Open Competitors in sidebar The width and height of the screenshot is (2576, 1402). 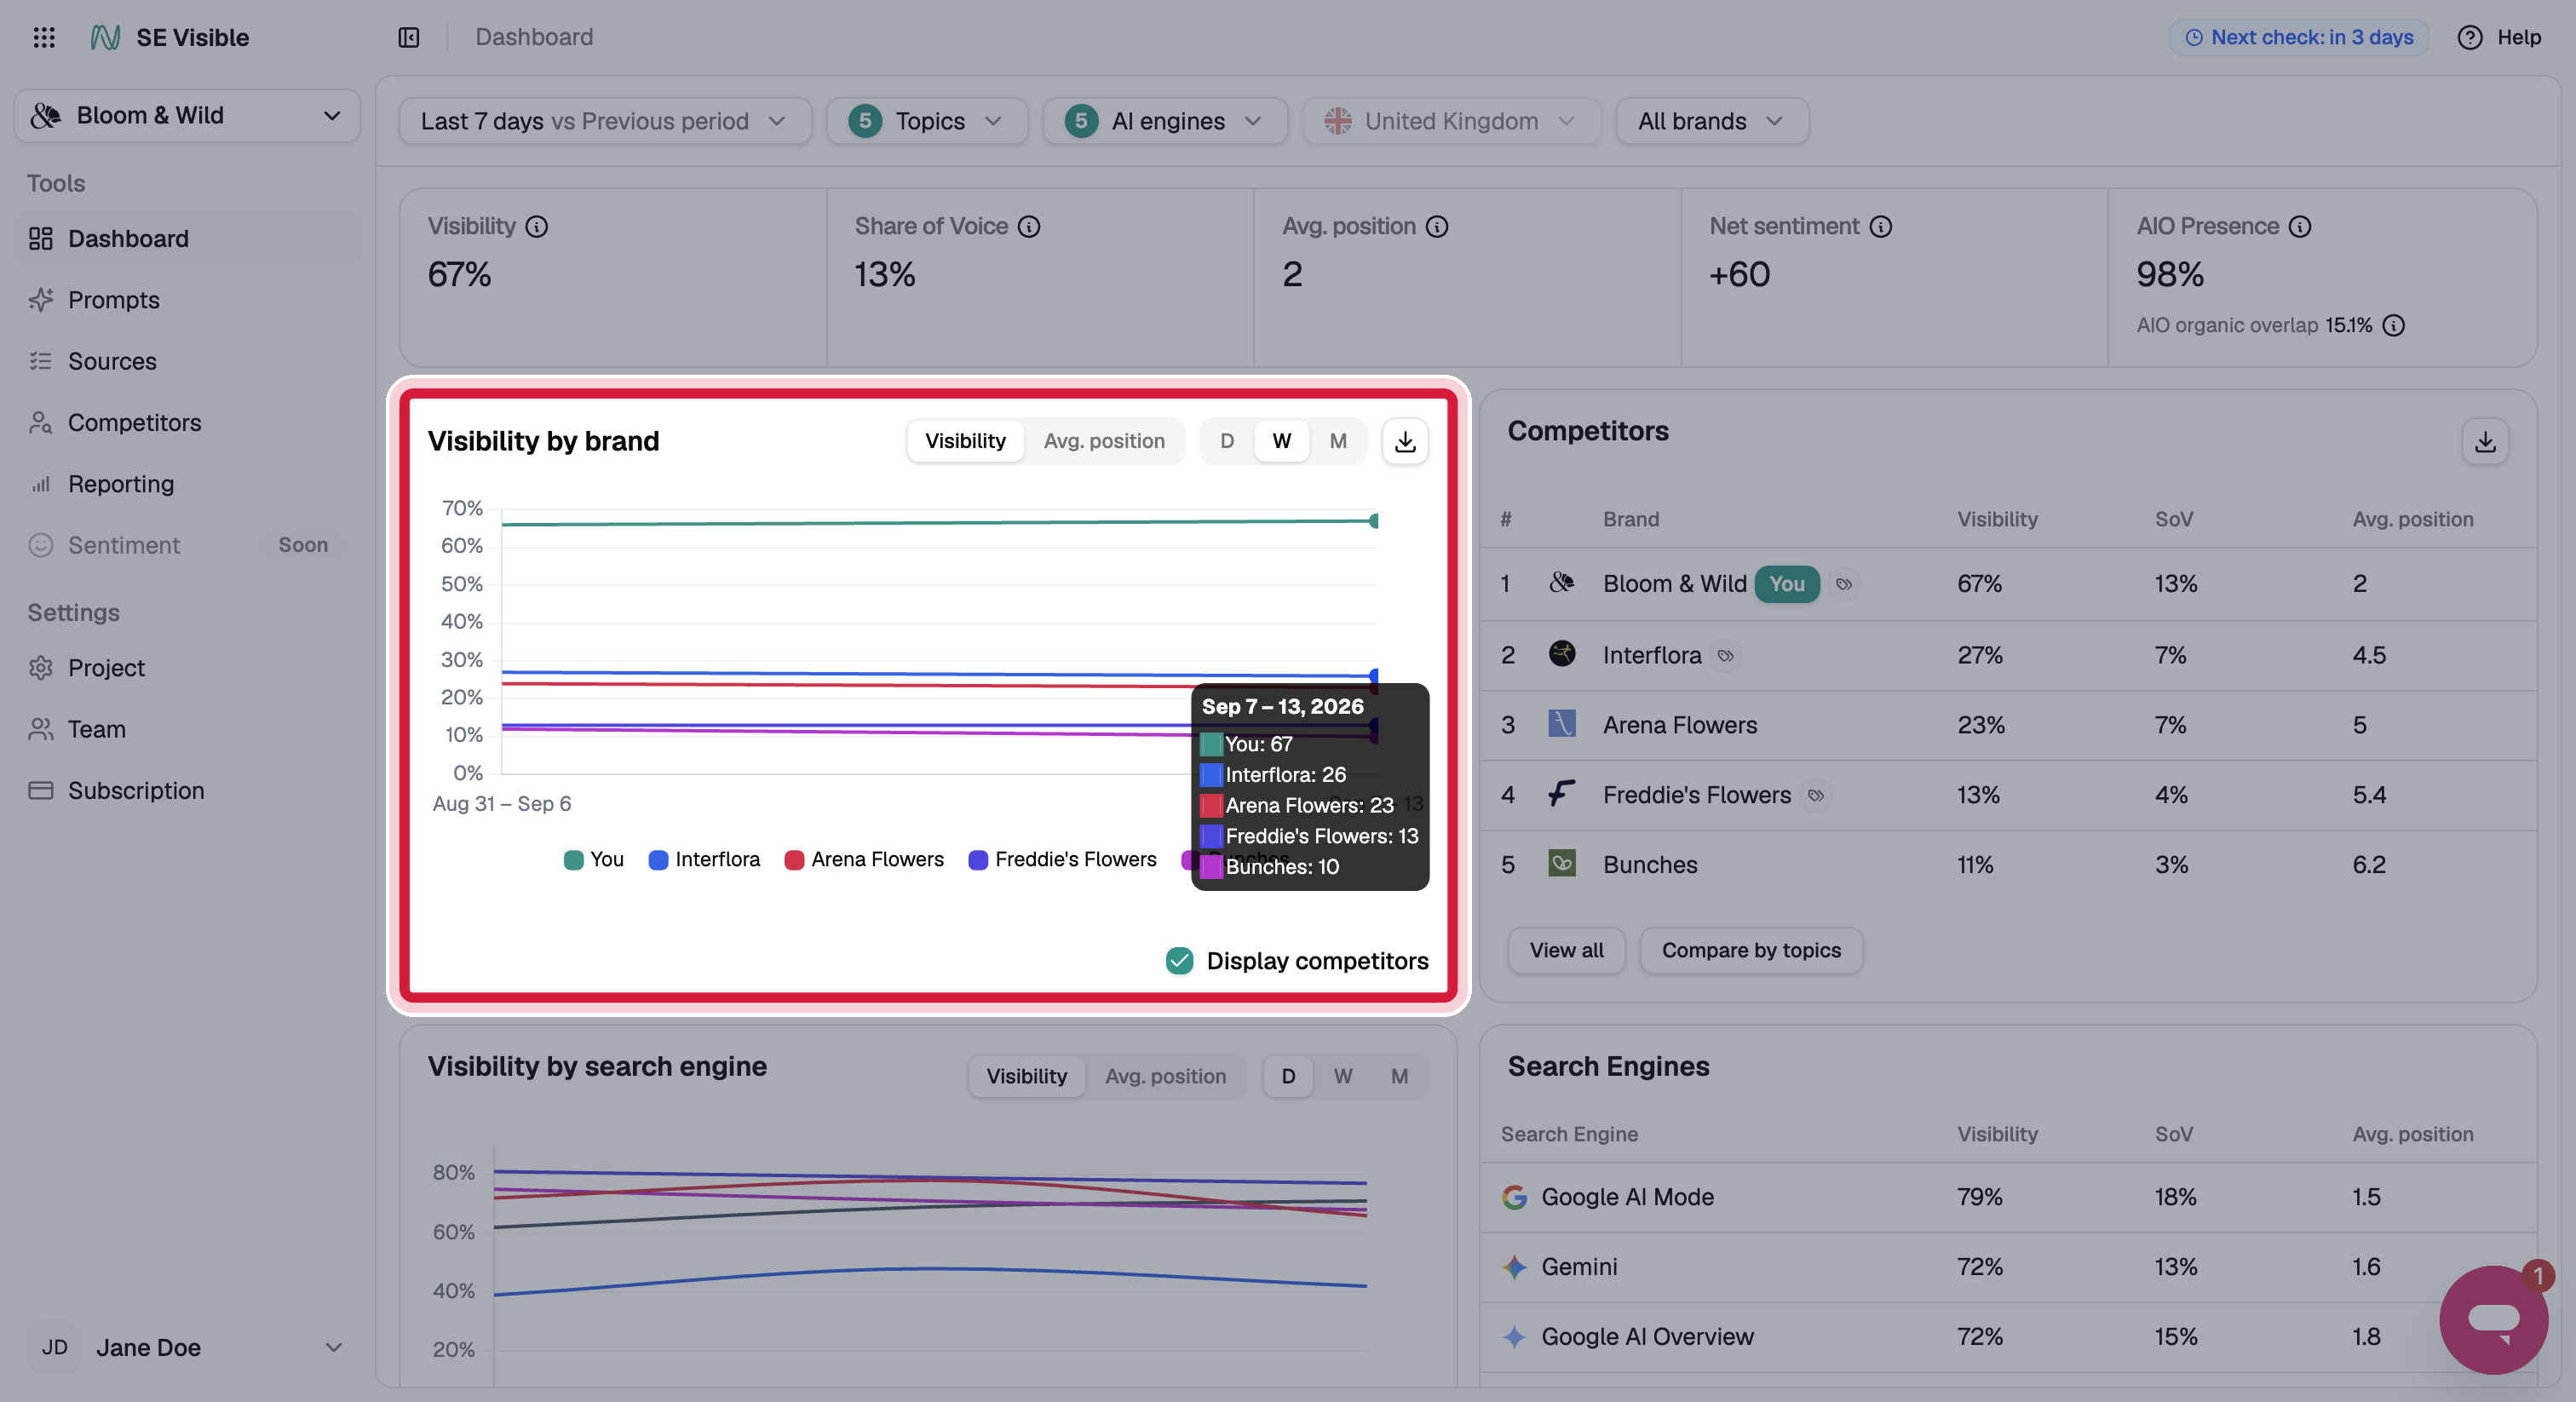coord(187,423)
